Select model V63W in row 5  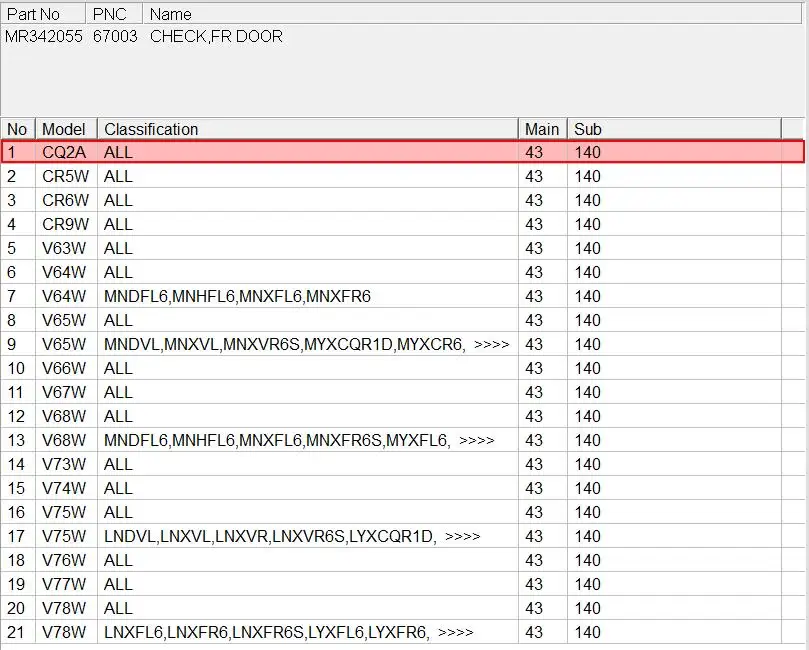(x=64, y=248)
